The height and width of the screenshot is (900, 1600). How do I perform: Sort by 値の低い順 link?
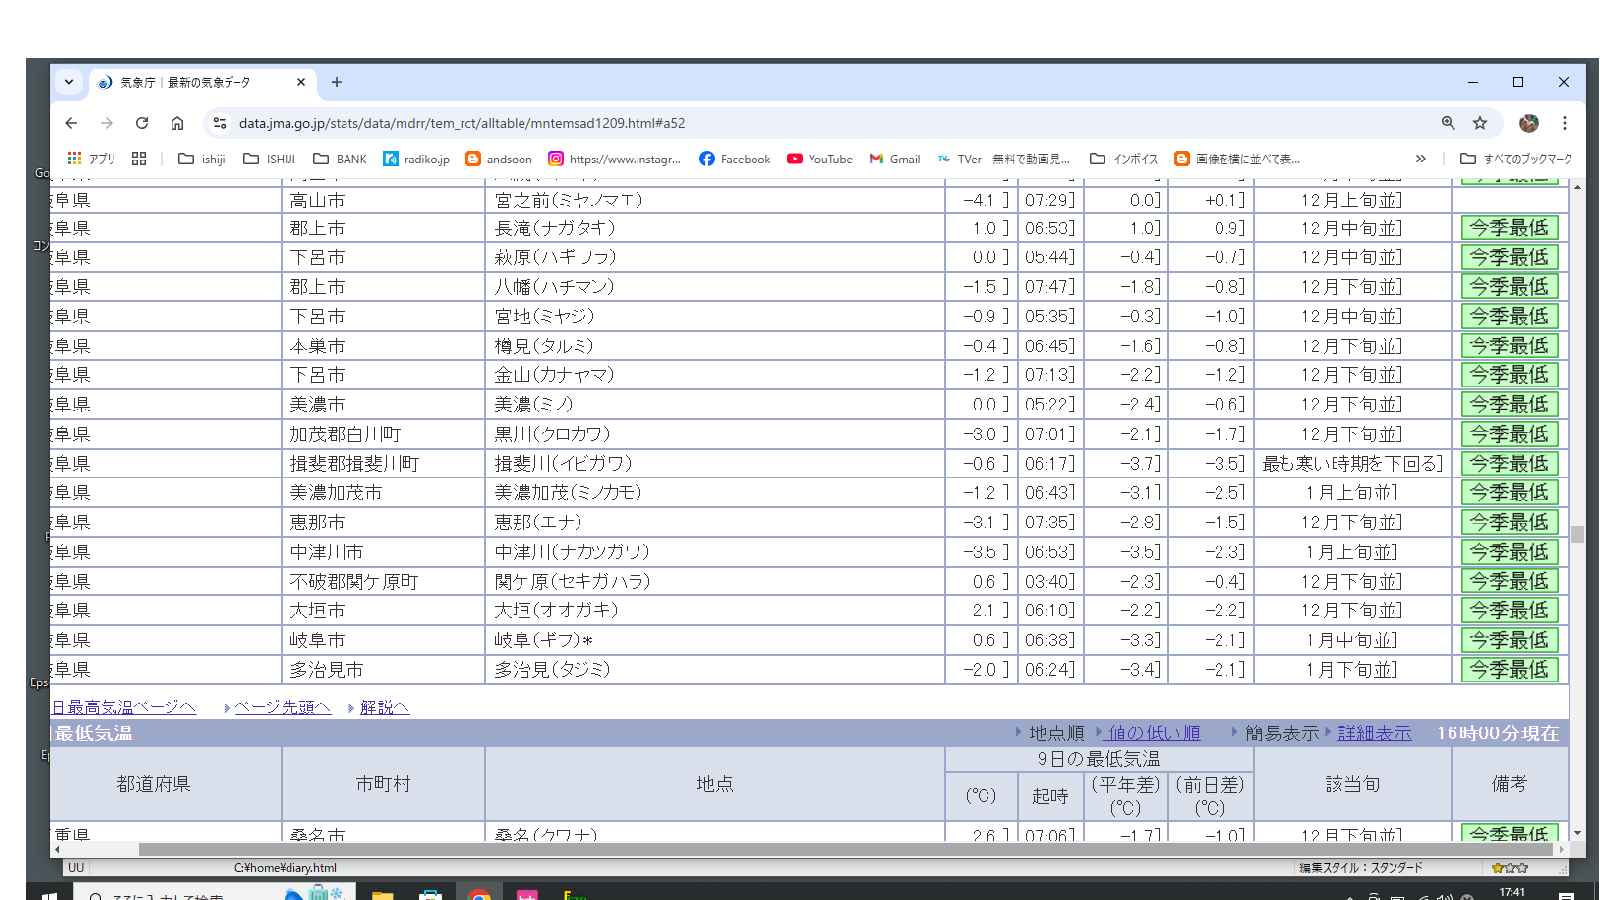[x=1153, y=733]
